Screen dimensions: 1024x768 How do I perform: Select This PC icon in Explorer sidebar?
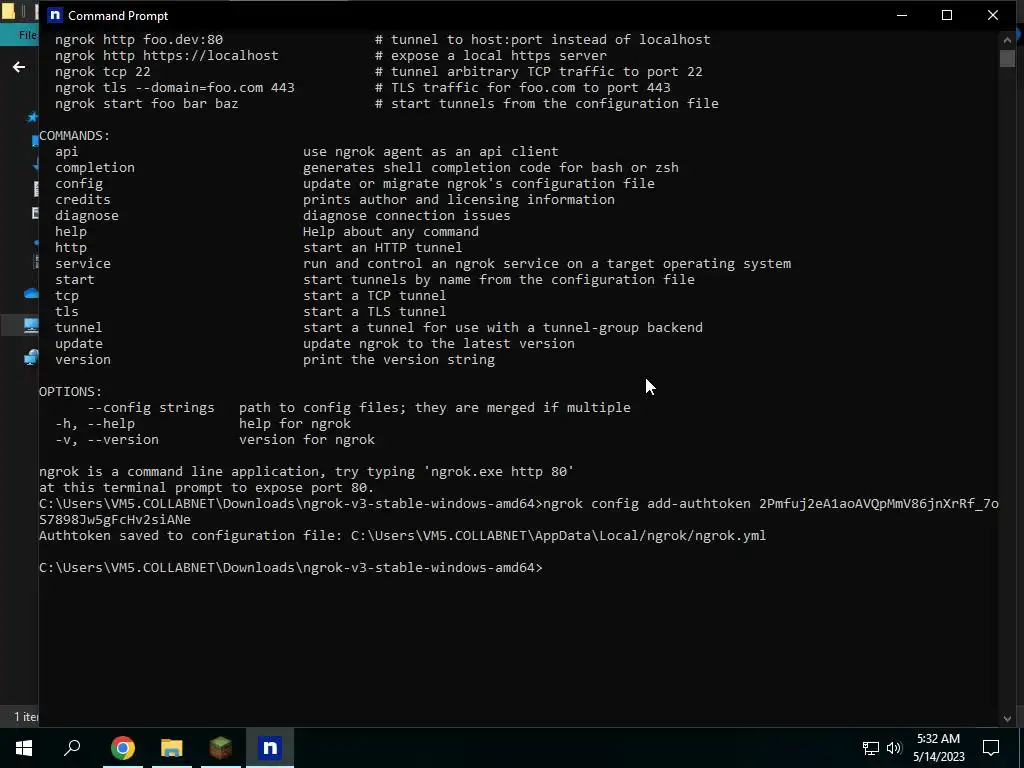[31, 325]
